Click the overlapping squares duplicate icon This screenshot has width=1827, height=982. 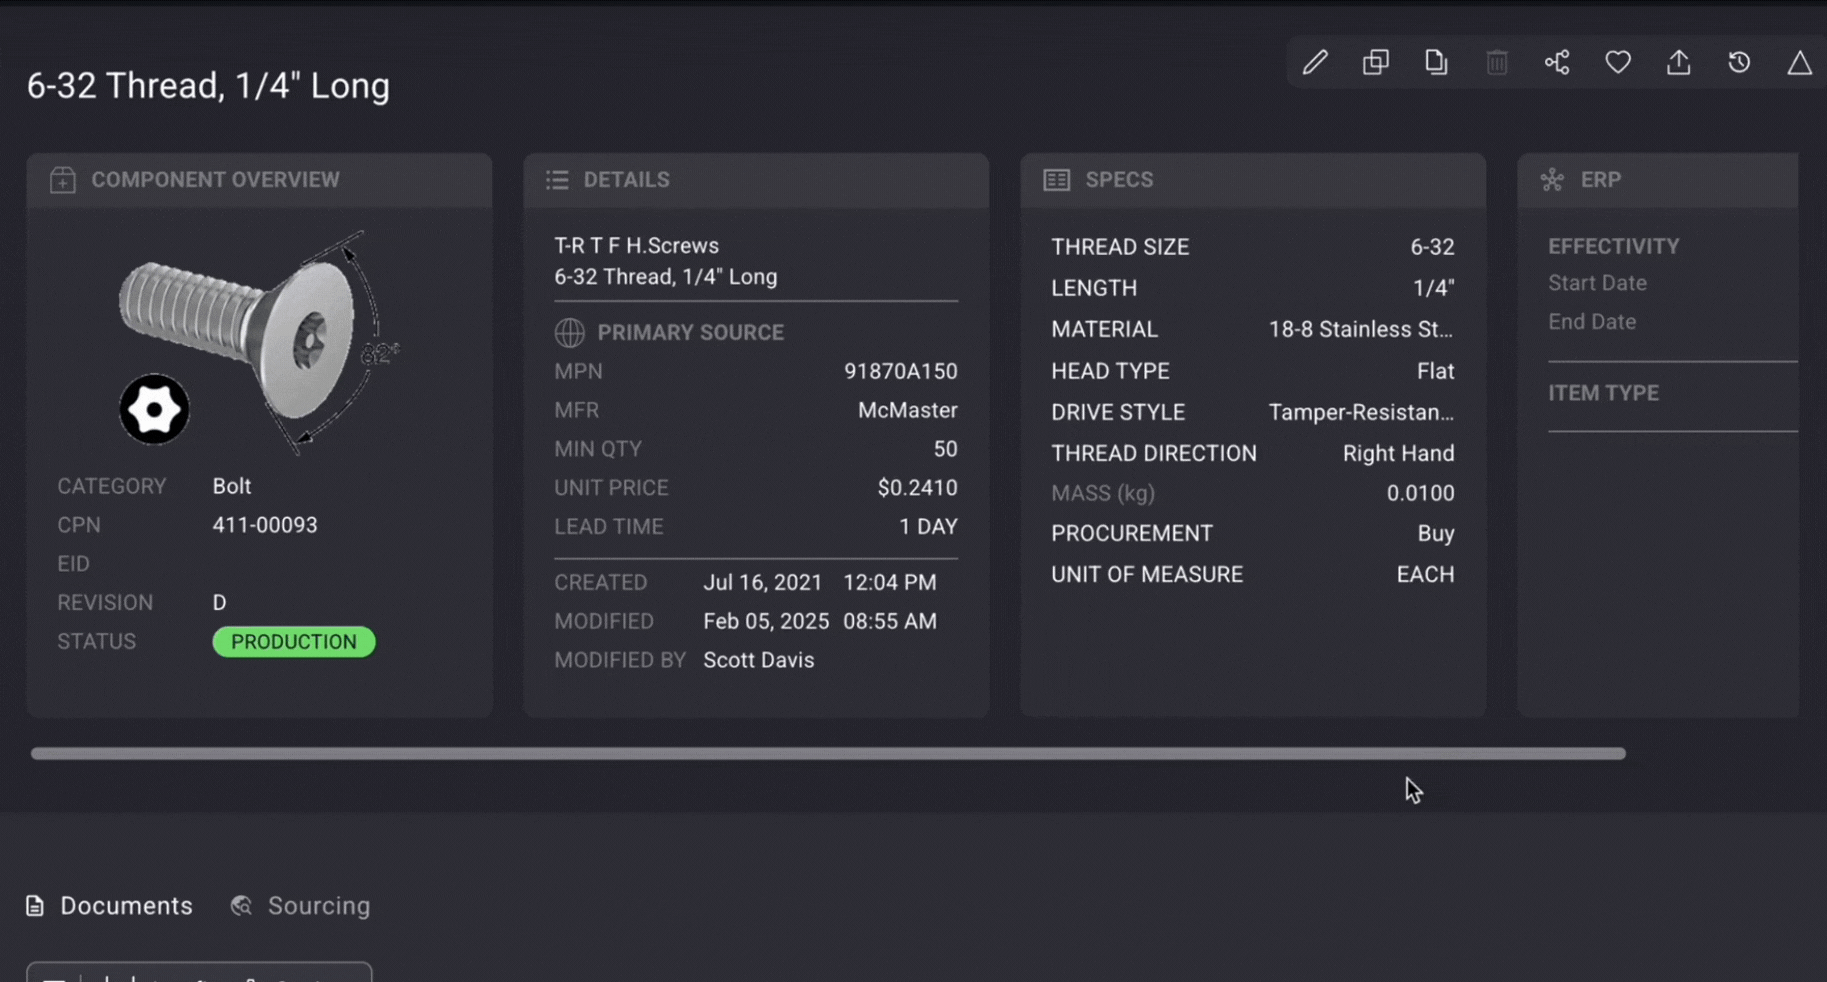coord(1376,63)
